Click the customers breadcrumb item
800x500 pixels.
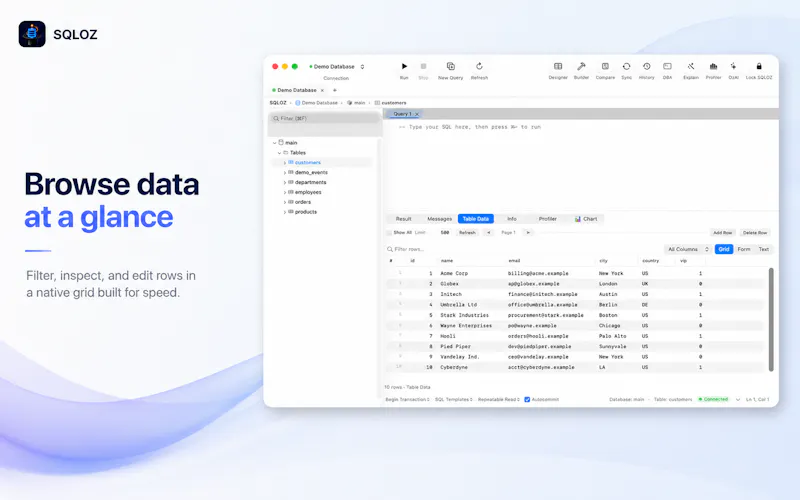pyautogui.click(x=391, y=103)
